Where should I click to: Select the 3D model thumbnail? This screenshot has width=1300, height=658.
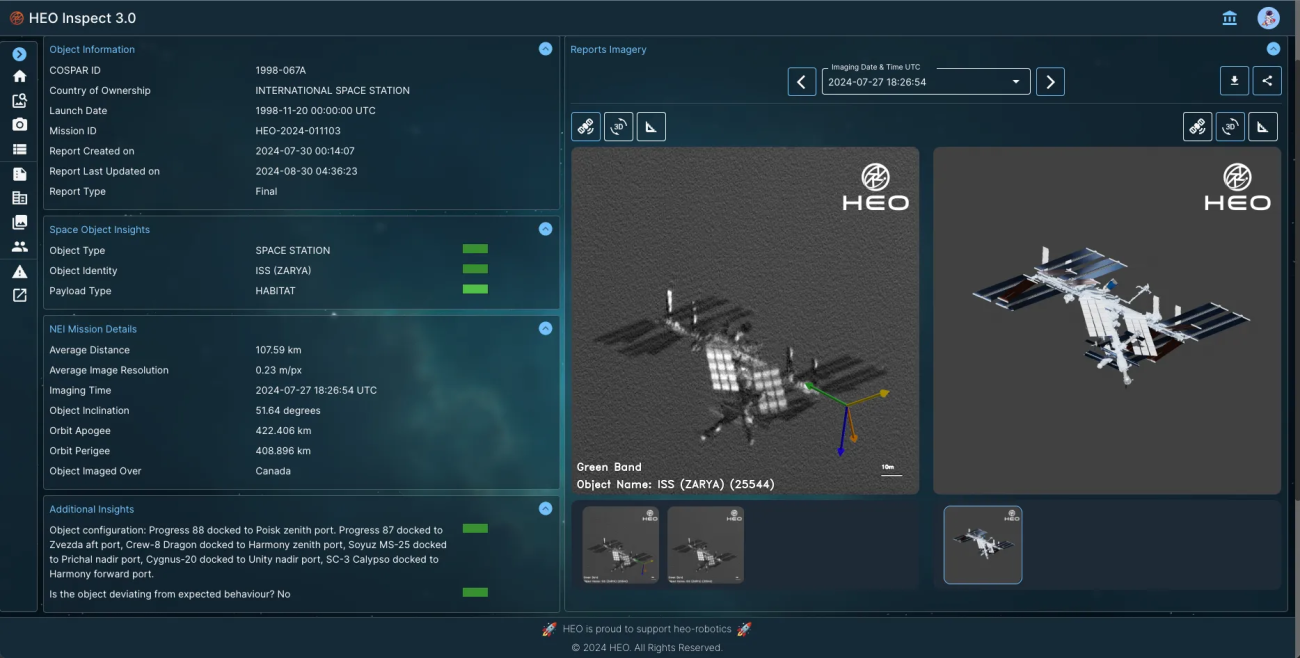click(x=982, y=544)
